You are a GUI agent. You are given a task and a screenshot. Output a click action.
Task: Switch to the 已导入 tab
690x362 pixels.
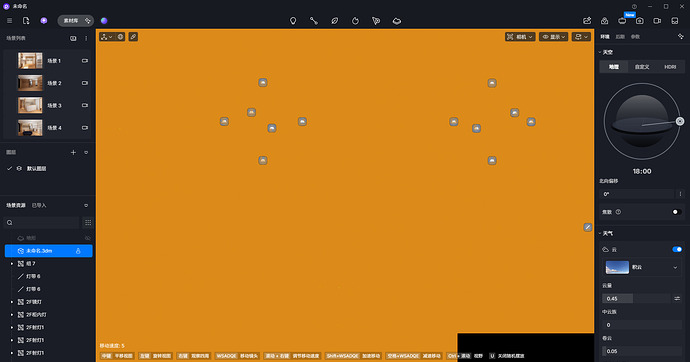39,205
